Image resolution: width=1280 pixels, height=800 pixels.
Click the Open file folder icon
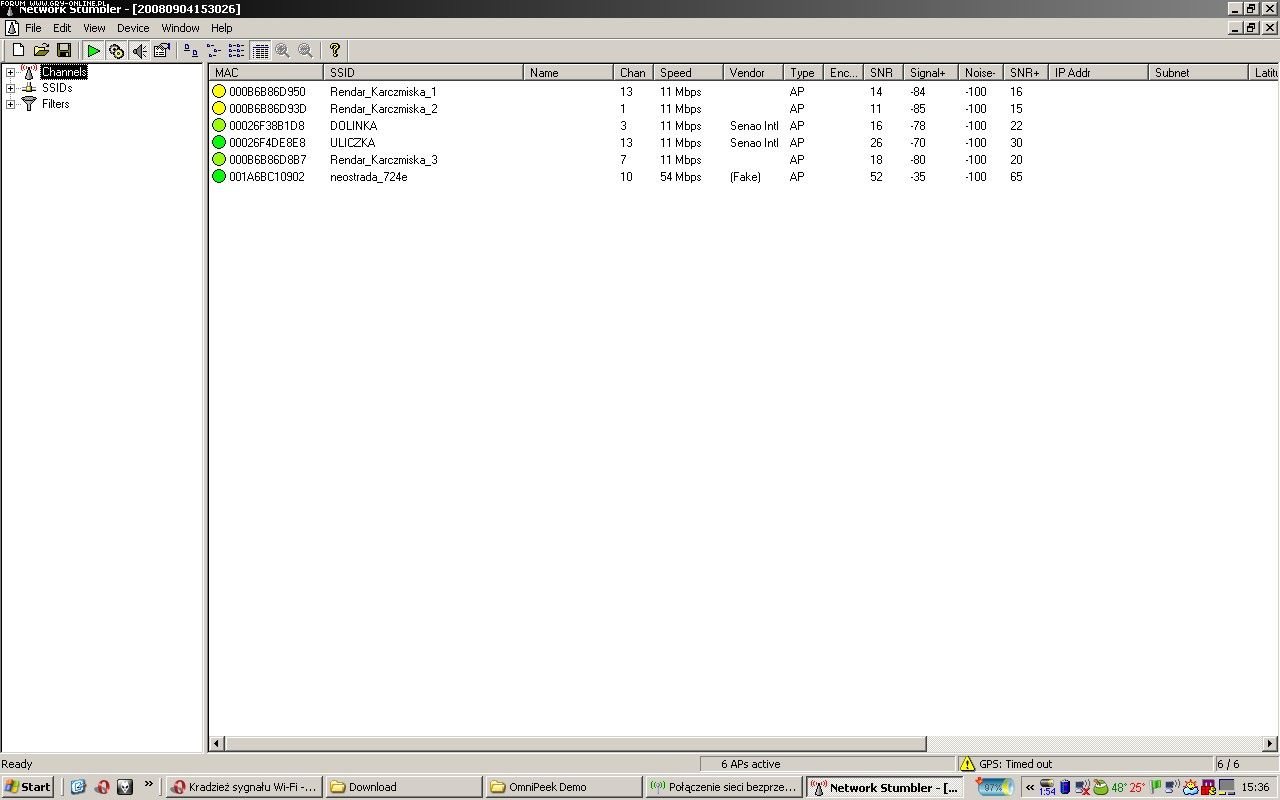point(41,50)
